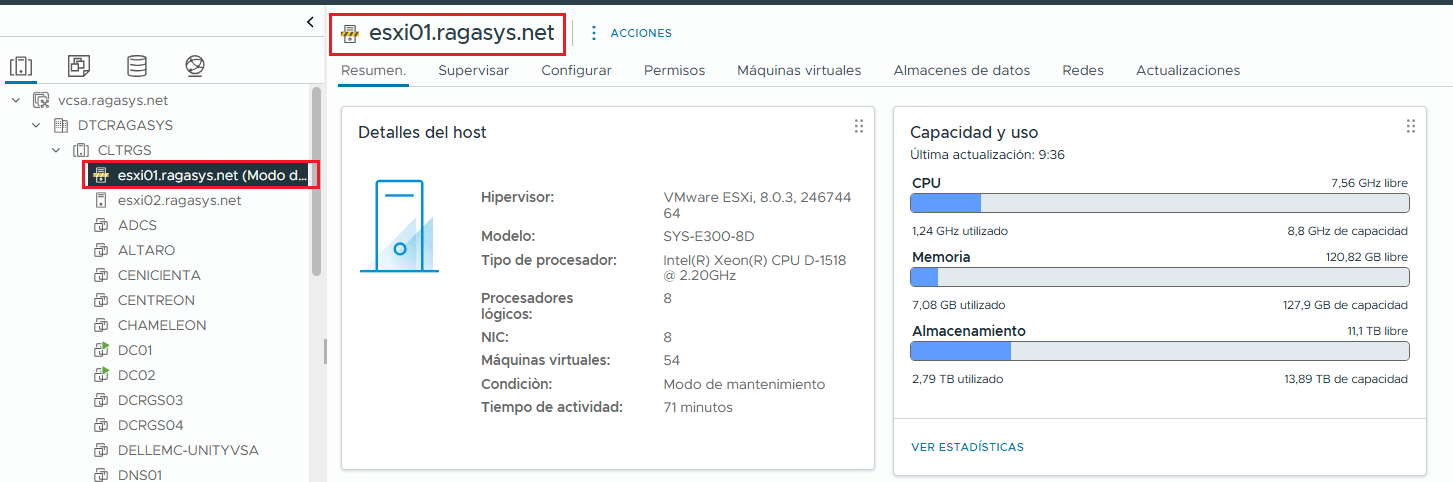Click the value 'Modo de mantenimiento'
Screen dimensions: 1453x482
(x=744, y=384)
